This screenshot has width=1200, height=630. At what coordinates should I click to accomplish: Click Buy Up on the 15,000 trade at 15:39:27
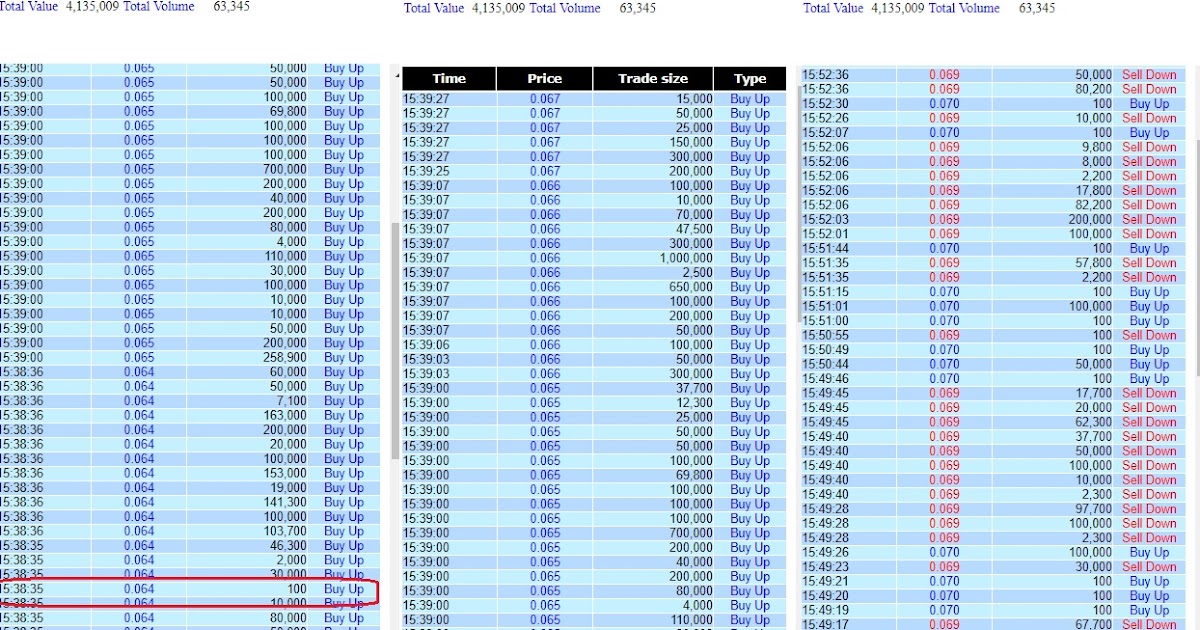751,98
